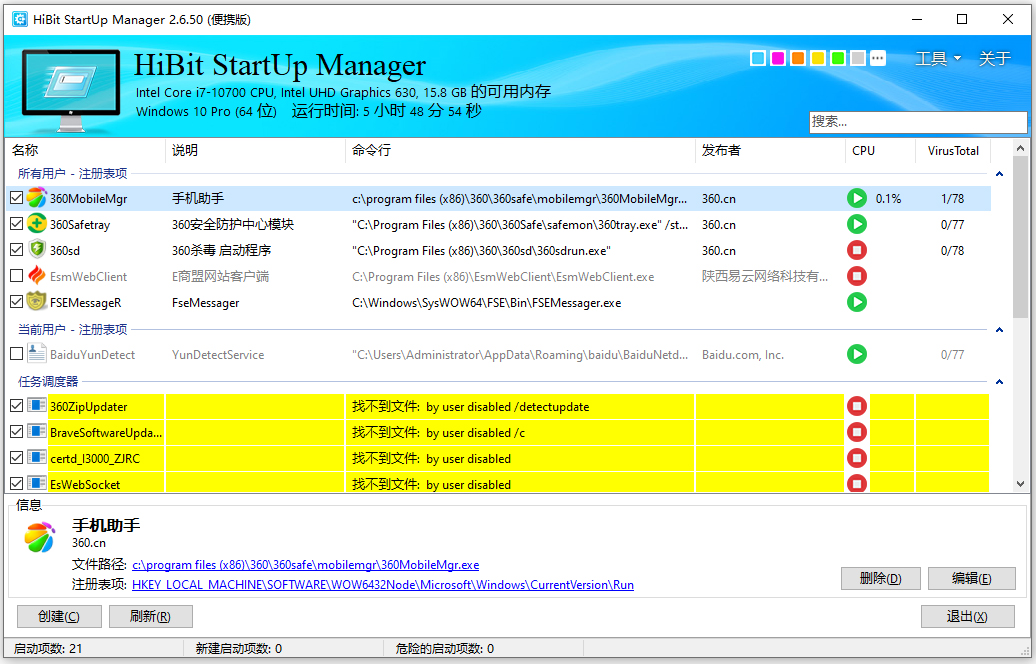Uncheck the 360Safetray startup entry

pyautogui.click(x=17, y=223)
